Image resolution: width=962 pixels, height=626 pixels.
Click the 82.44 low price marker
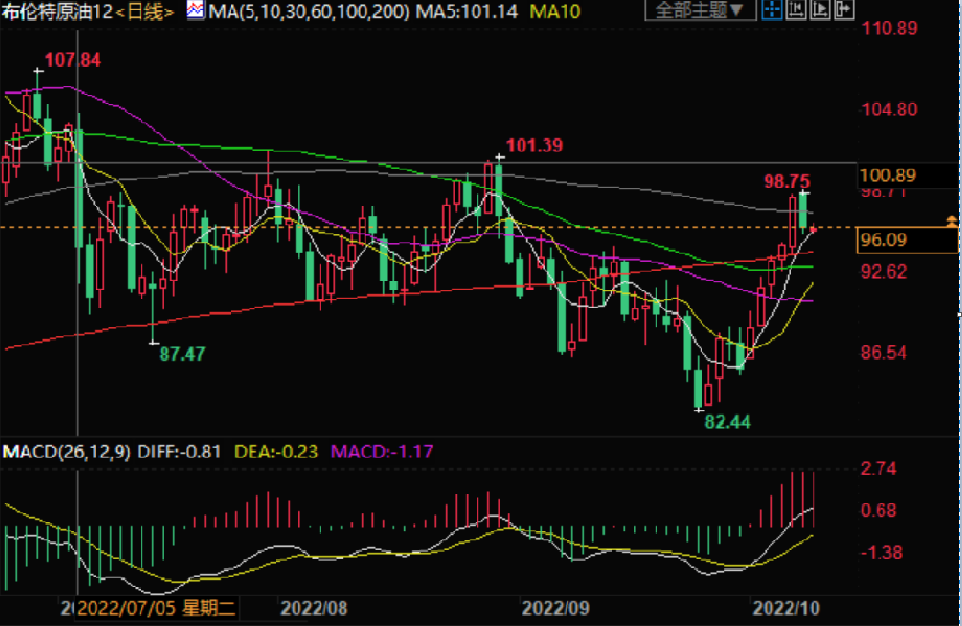tap(727, 422)
